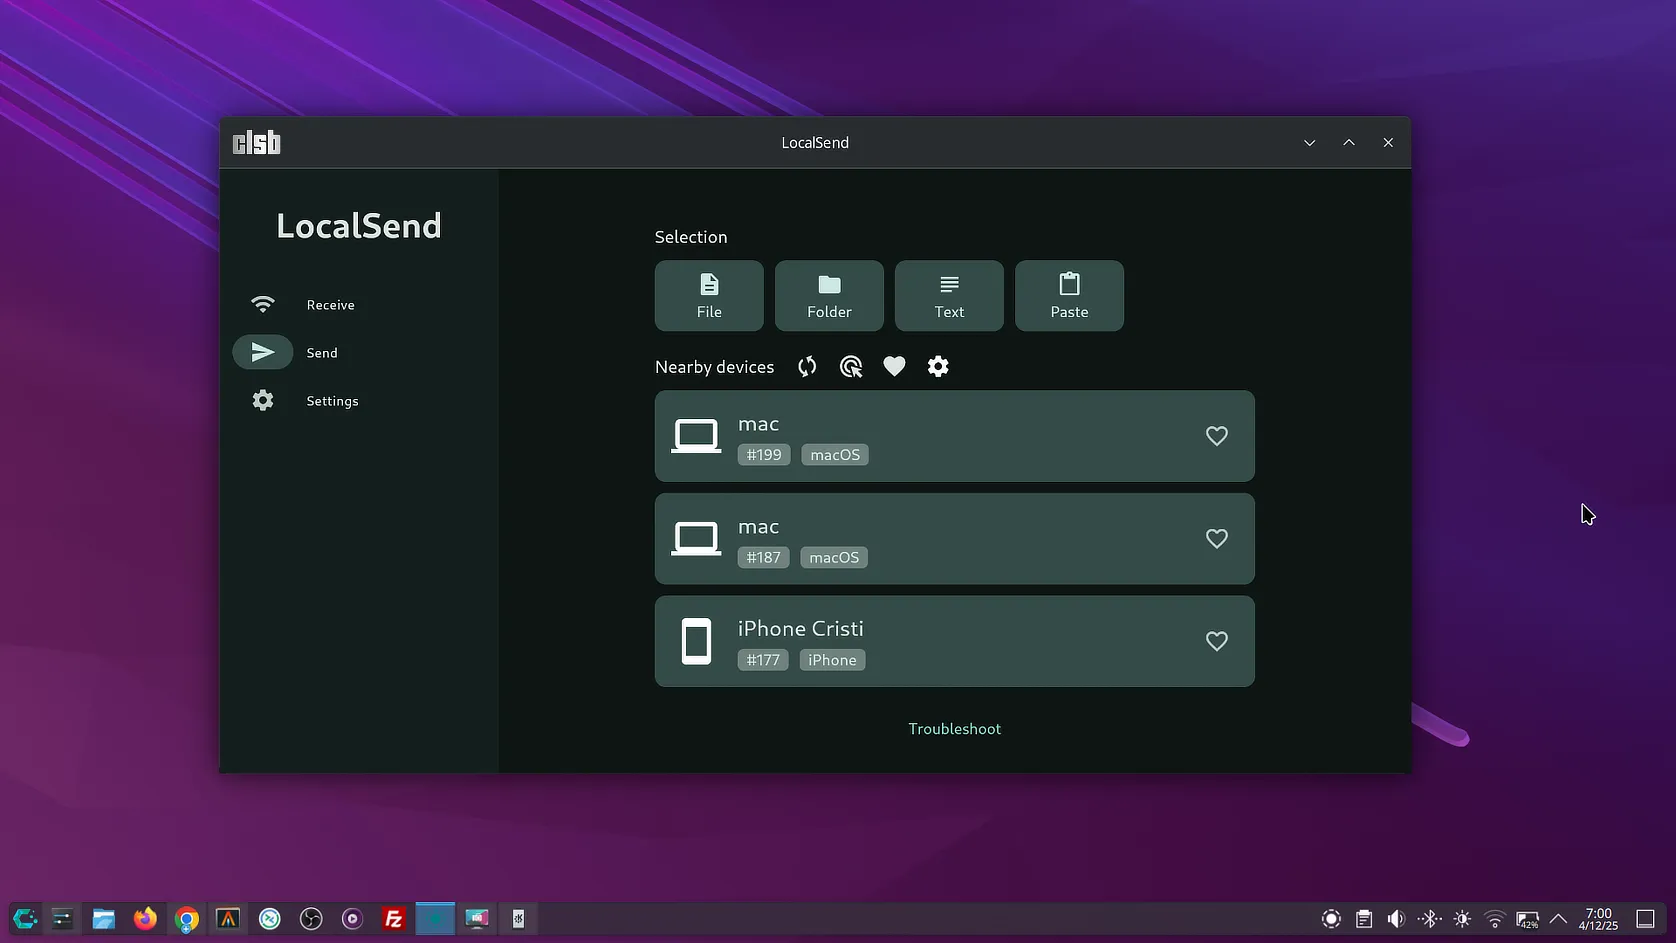Expand the system tray hidden icons arrow

pos(1558,919)
